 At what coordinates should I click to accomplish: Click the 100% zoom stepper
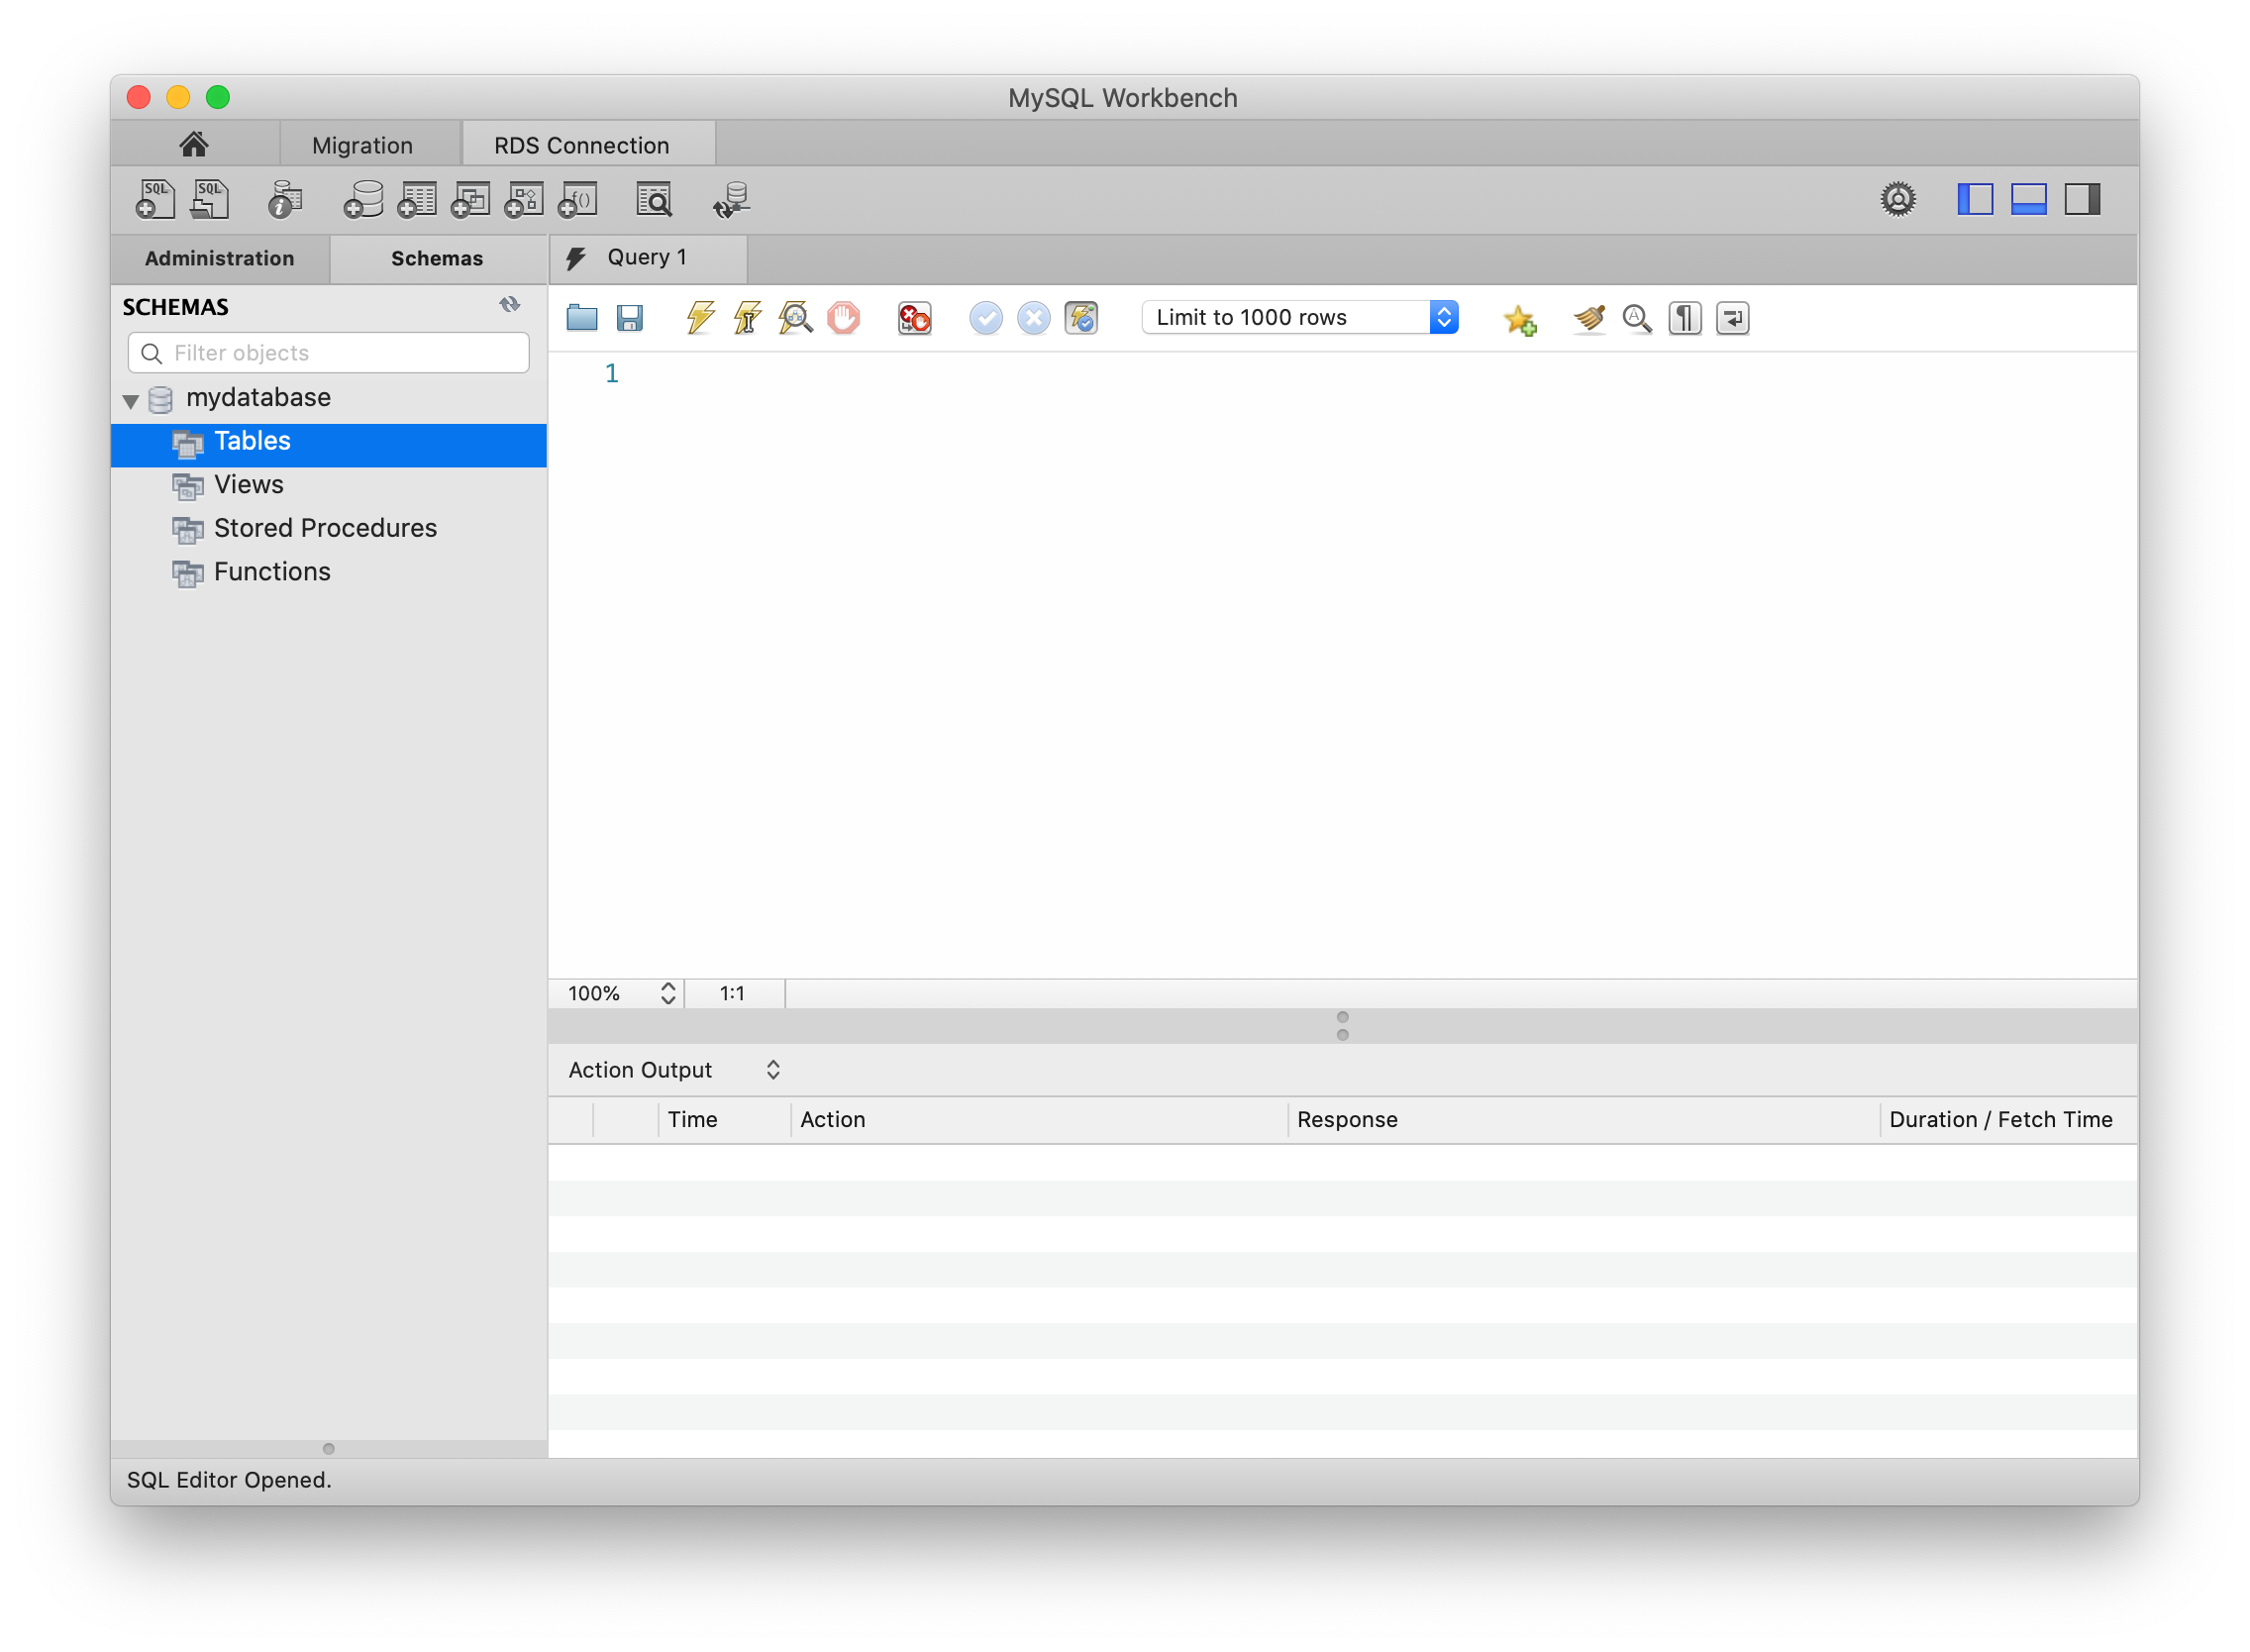[x=668, y=993]
